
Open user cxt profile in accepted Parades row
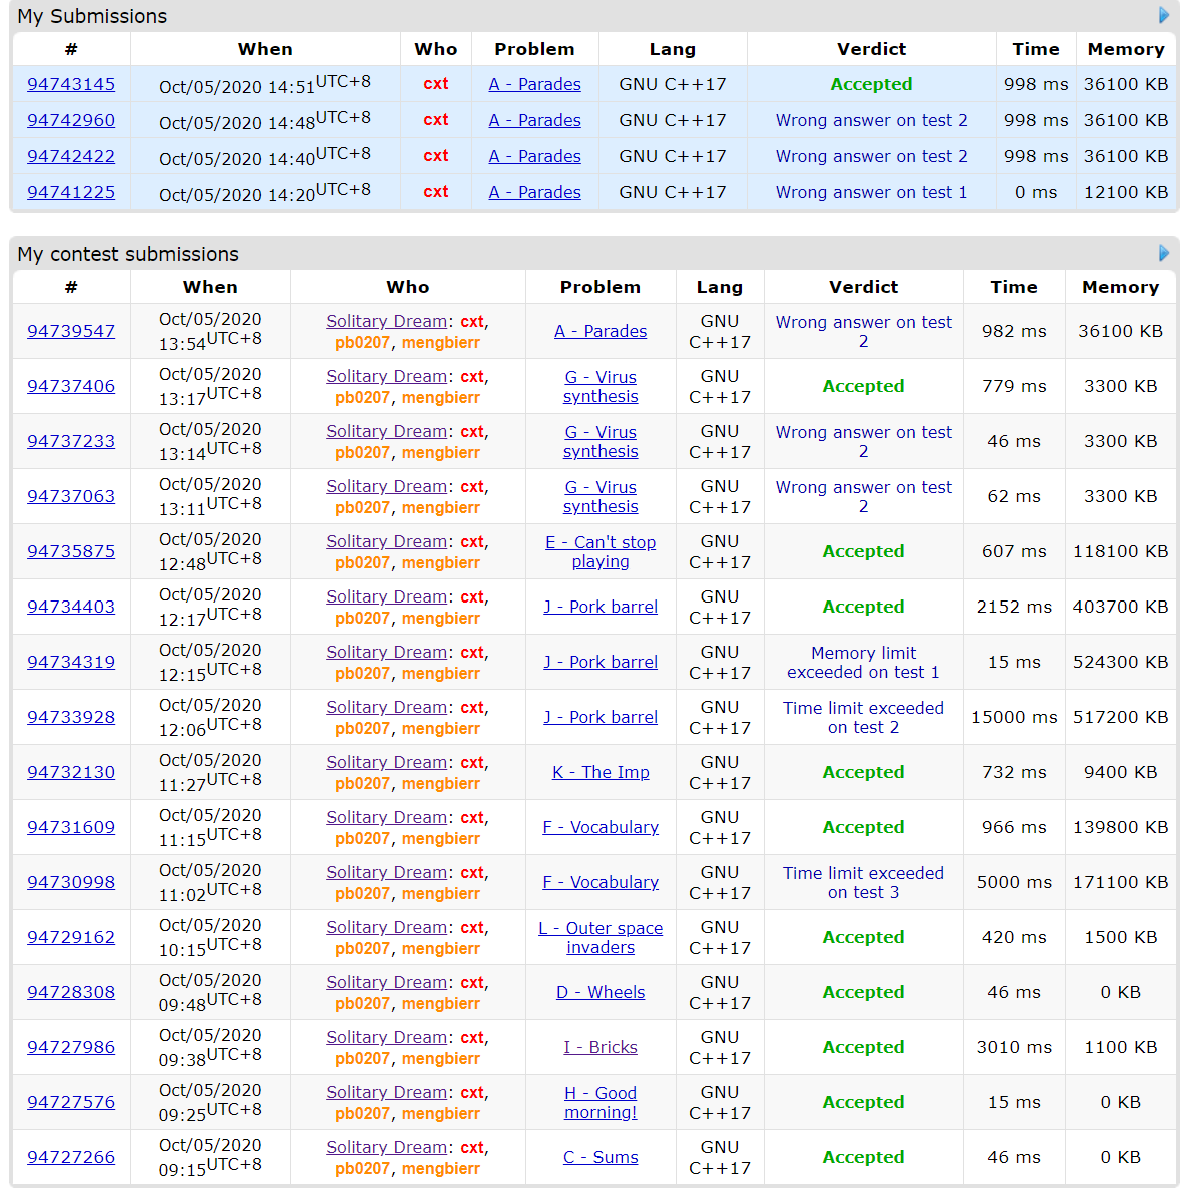435,85
